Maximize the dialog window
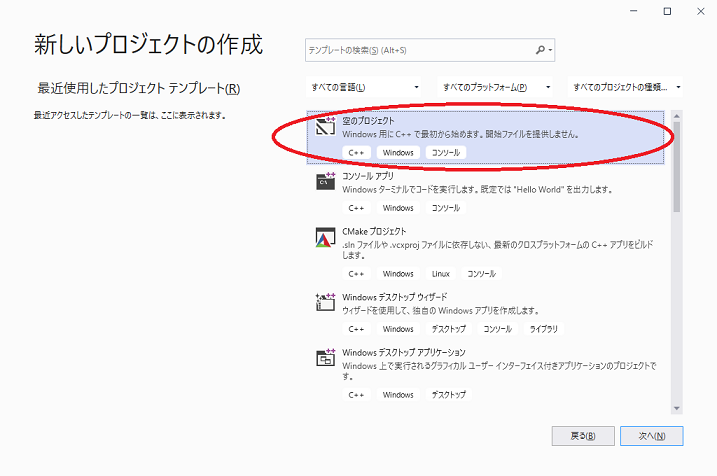This screenshot has height=476, width=717. pos(667,11)
